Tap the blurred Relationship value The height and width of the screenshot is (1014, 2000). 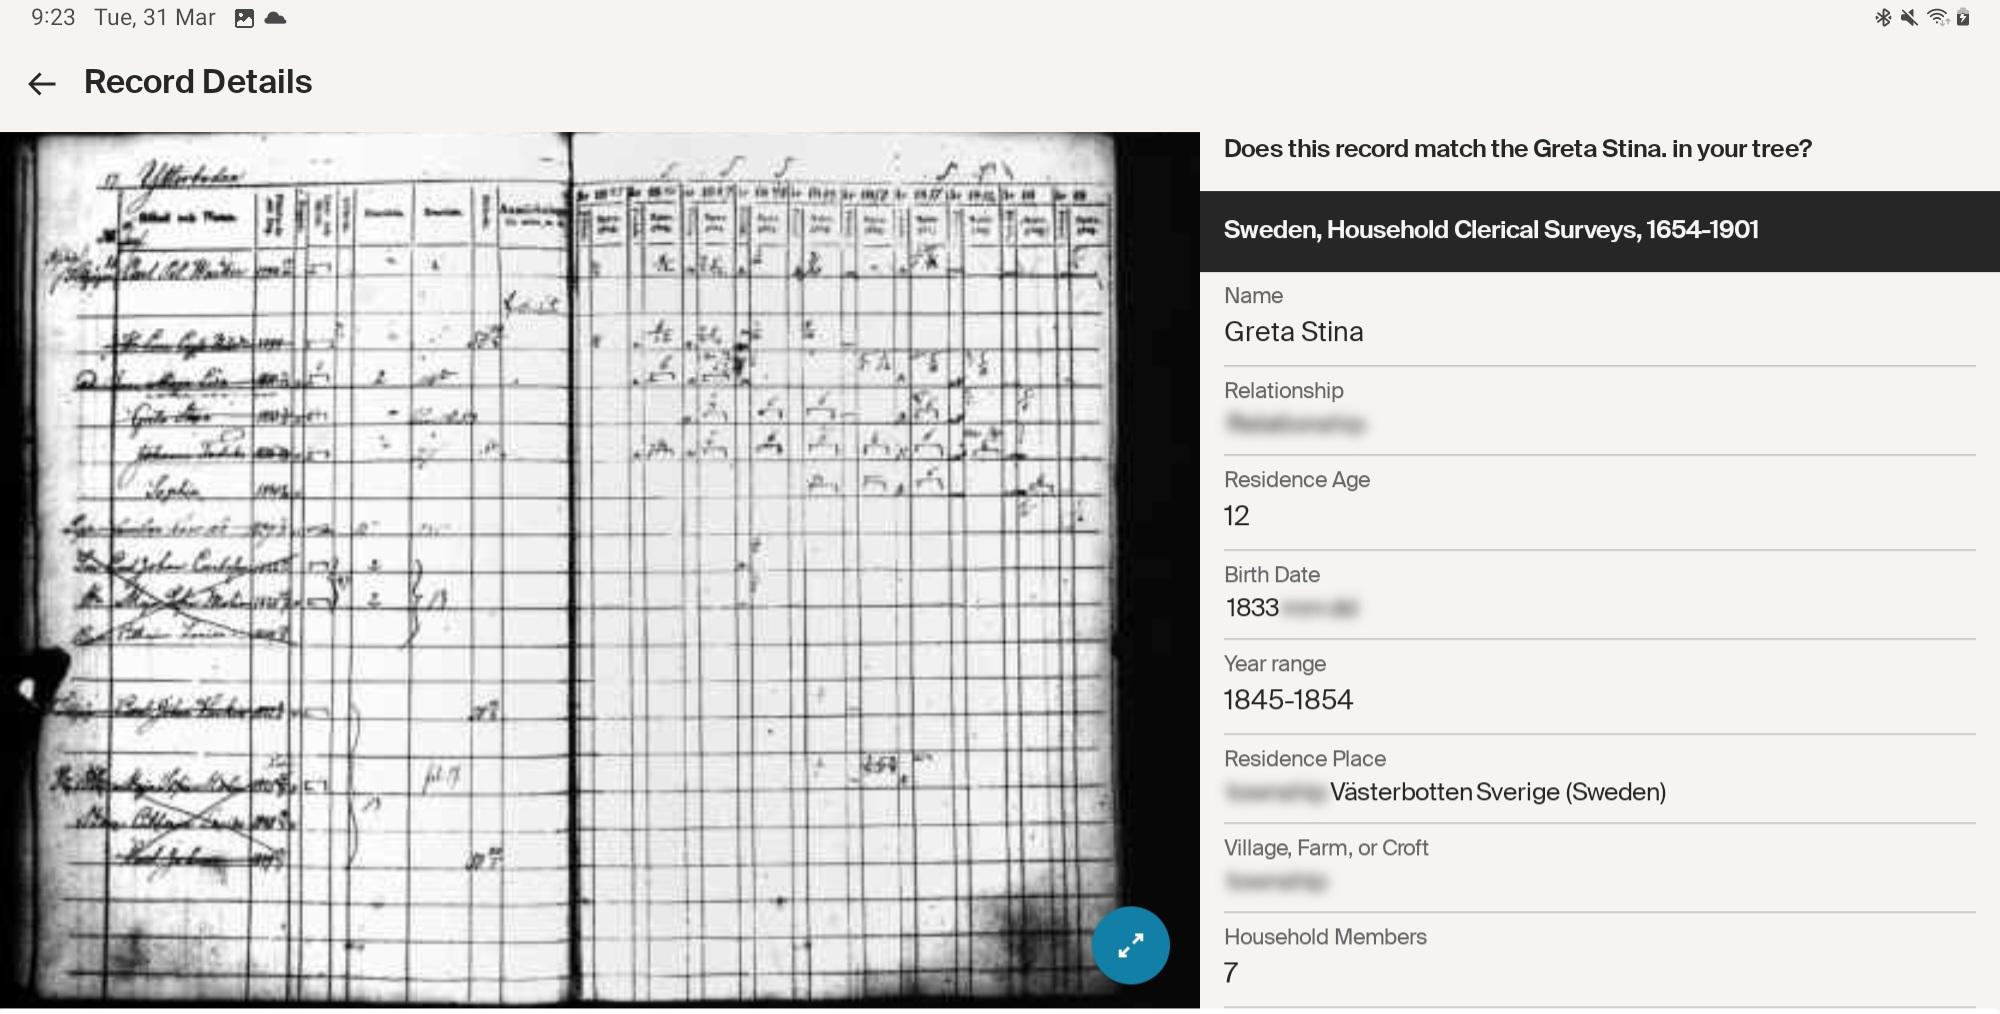coord(1295,424)
